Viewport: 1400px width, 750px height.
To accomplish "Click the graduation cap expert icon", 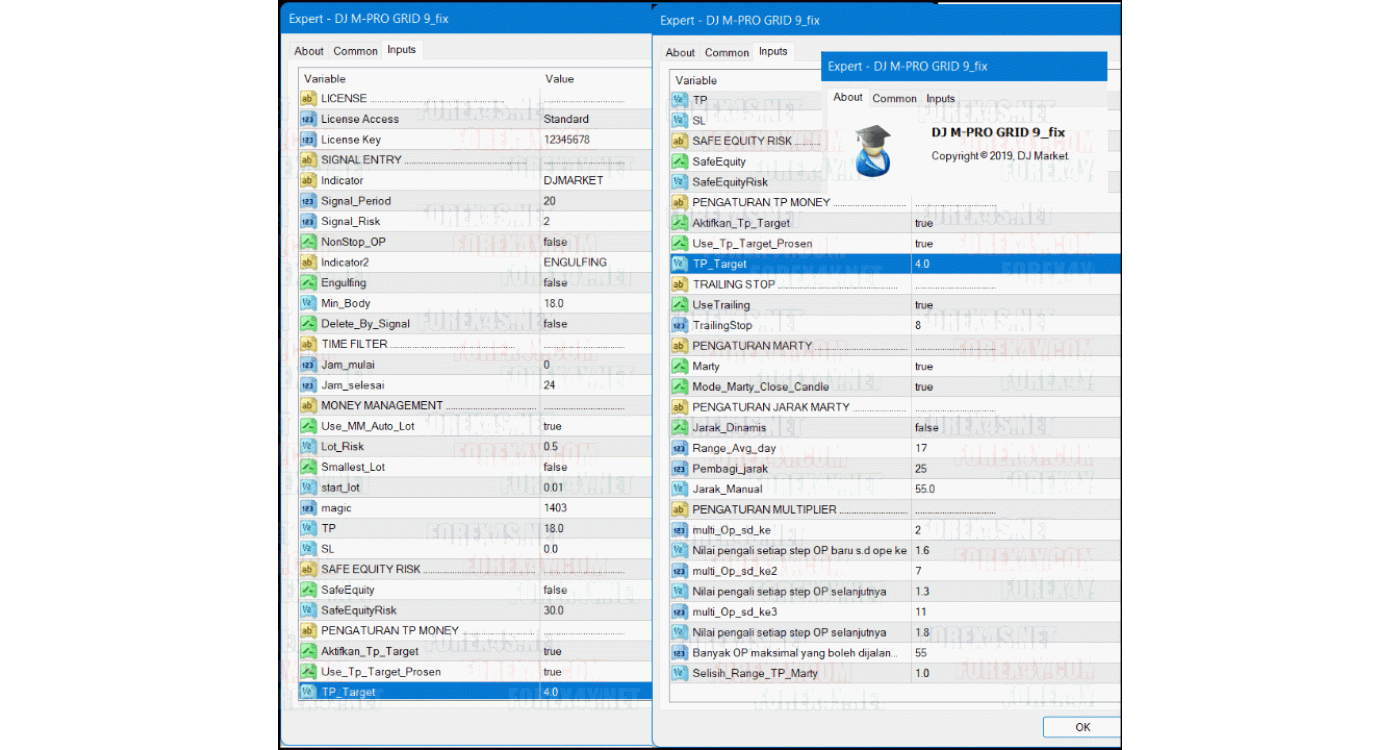I will coord(874,151).
